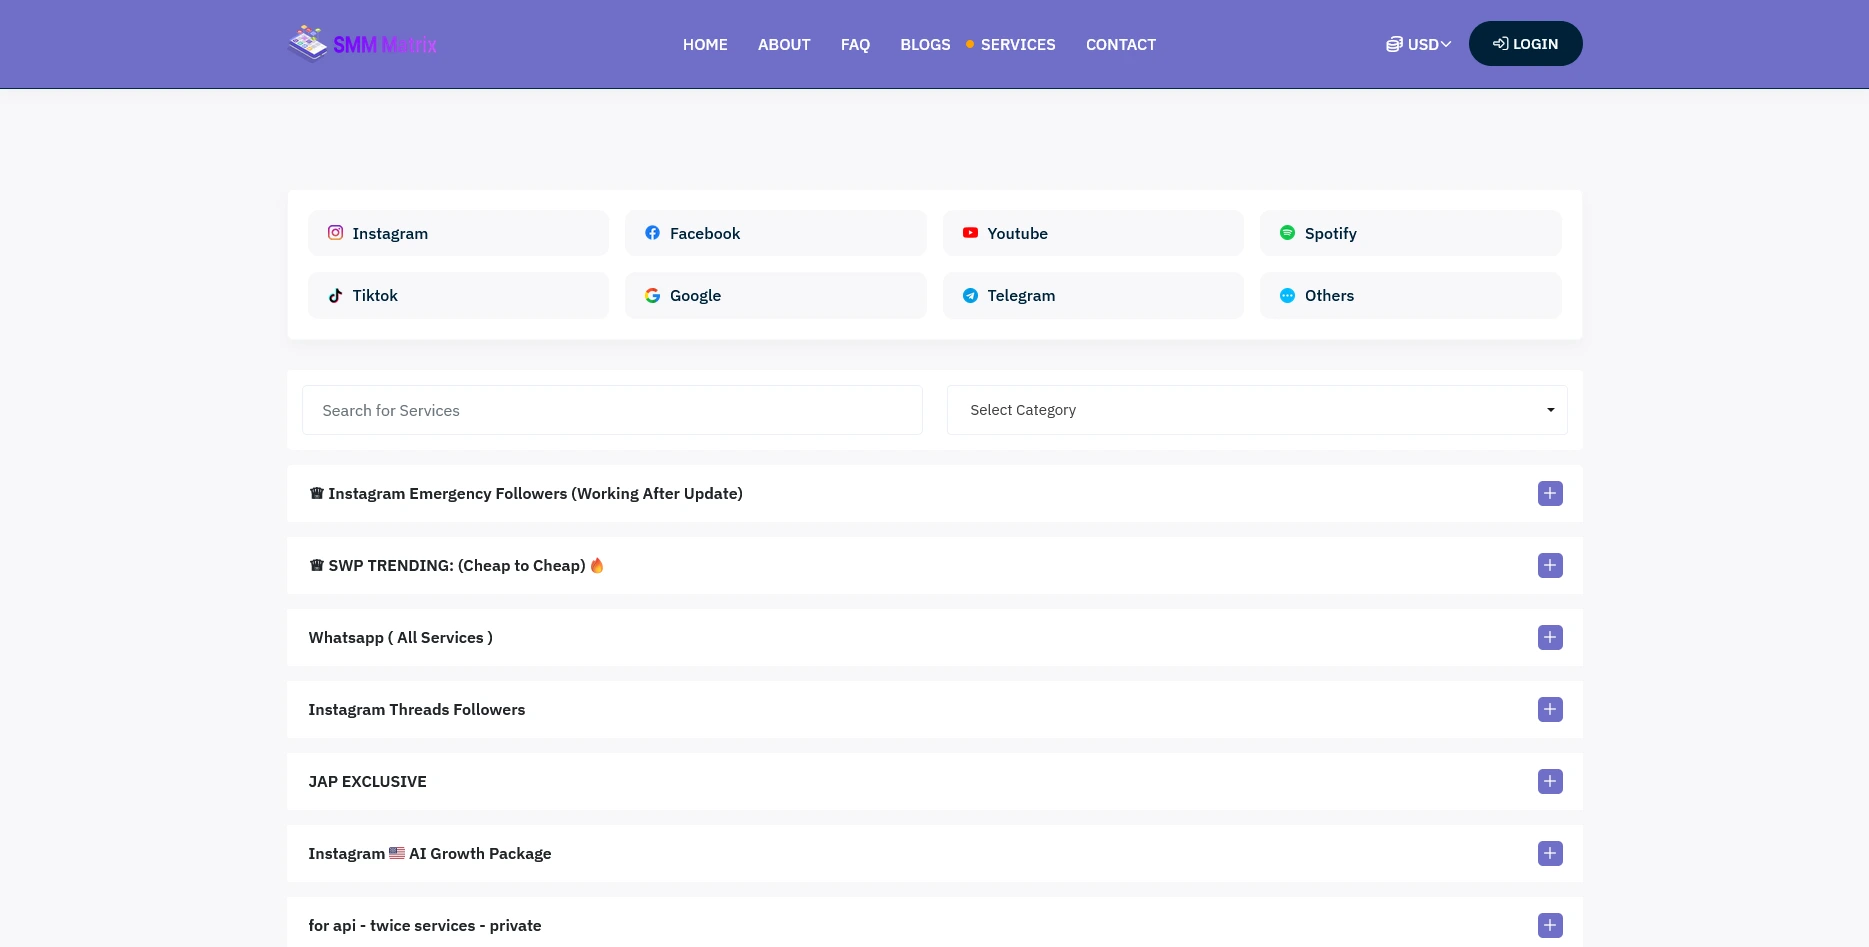Click 'Whatsapp ( All Services )' title text

click(x=400, y=637)
